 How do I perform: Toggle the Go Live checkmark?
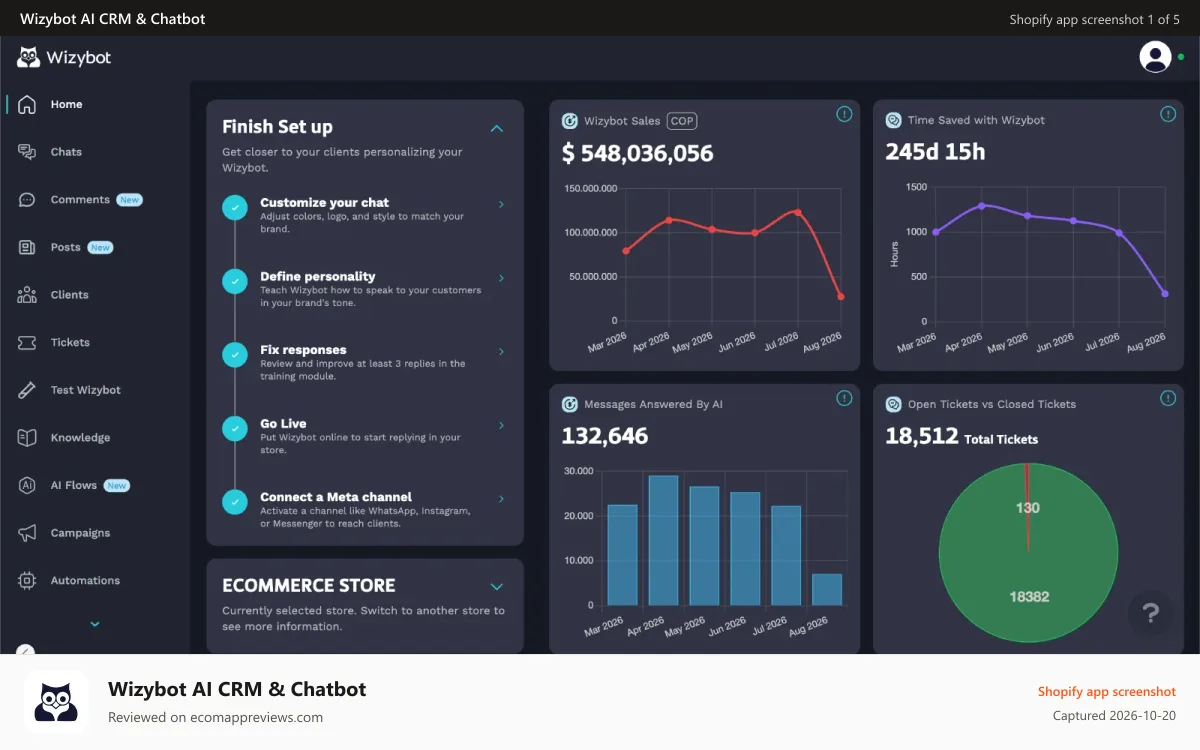coord(235,428)
